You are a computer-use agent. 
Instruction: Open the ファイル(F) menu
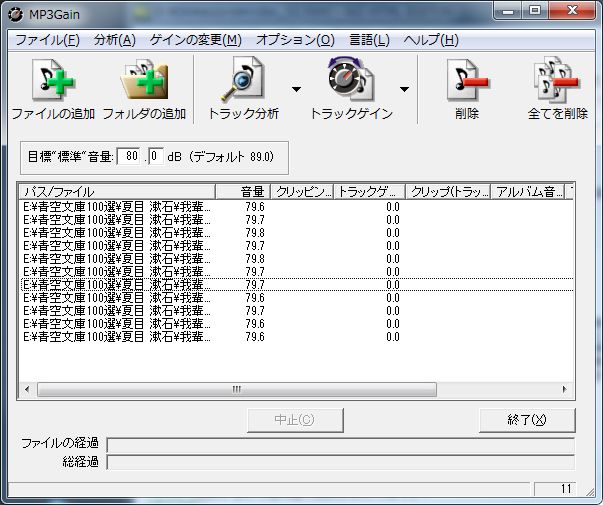(47, 40)
